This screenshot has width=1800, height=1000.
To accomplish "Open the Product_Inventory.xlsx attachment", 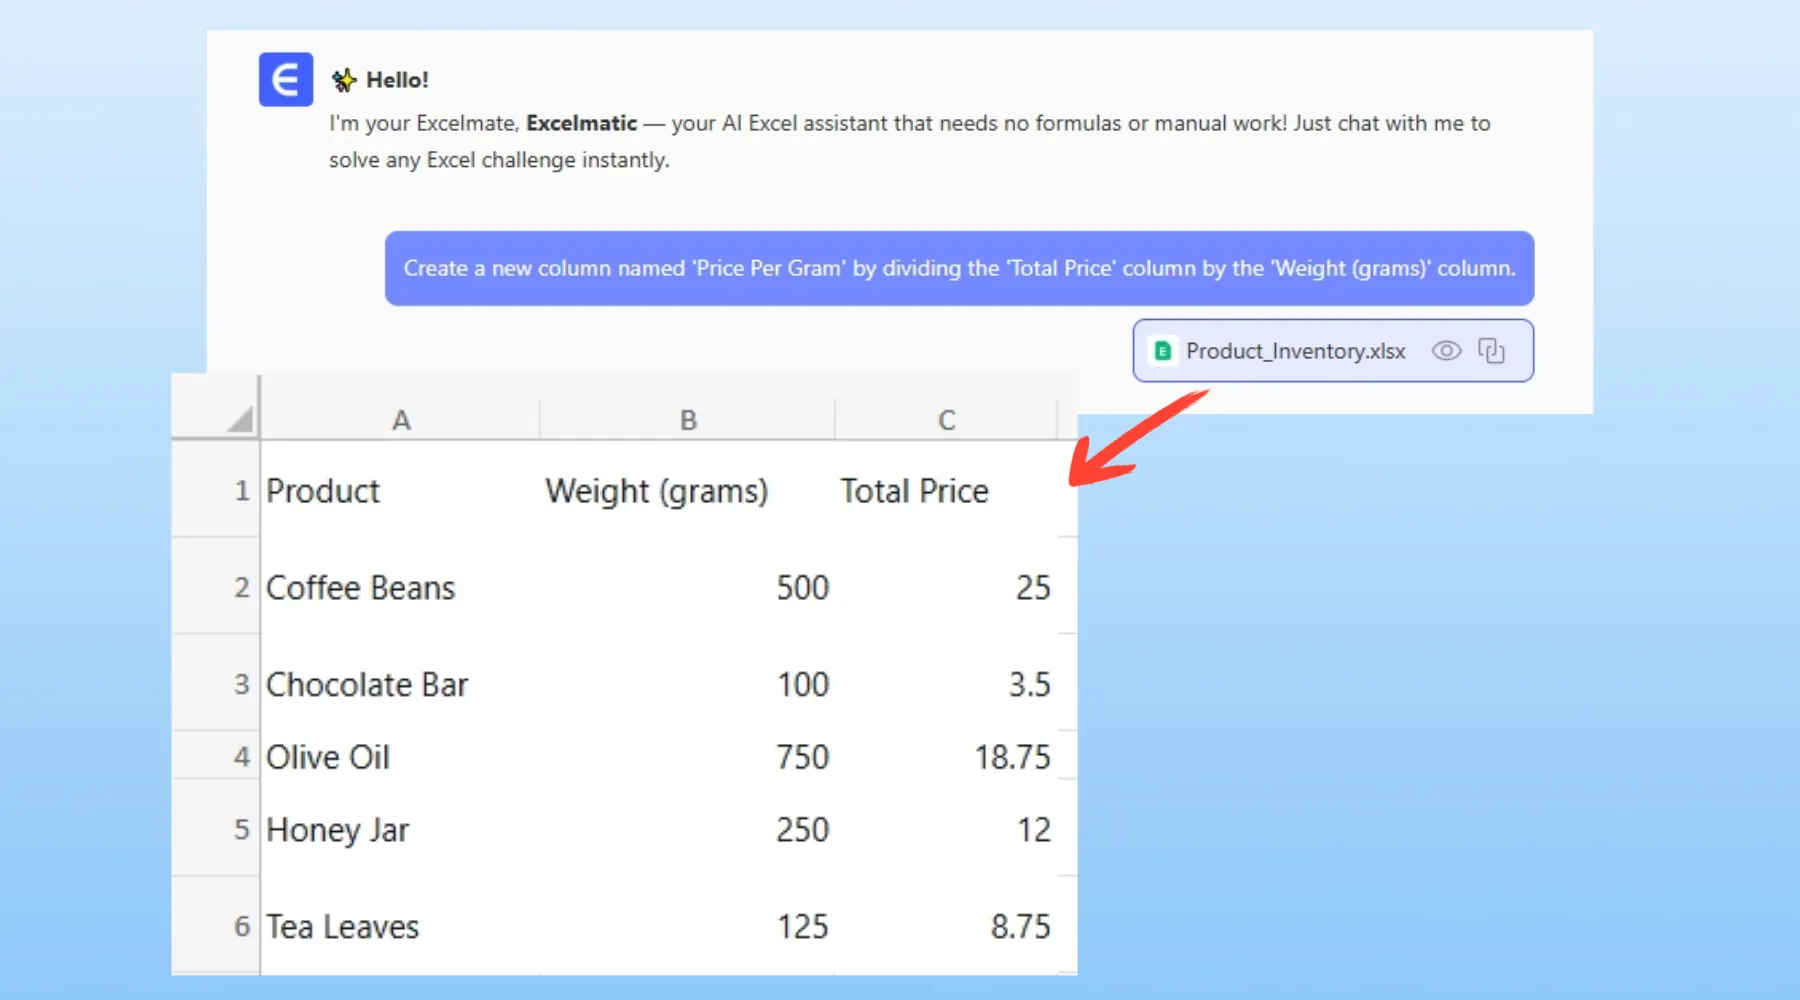I will pos(1295,351).
